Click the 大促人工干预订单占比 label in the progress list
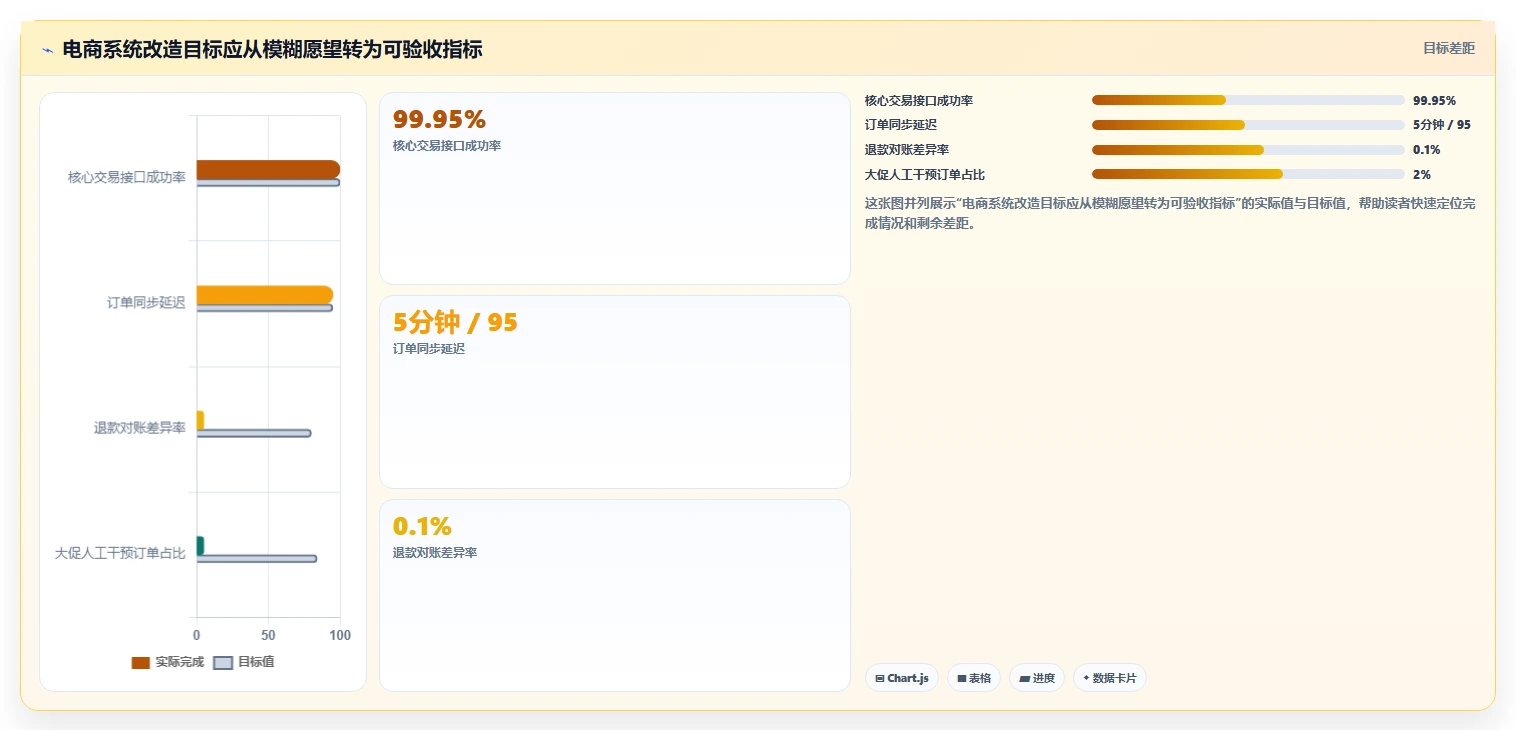The width and height of the screenshot is (1516, 730). coord(925,174)
